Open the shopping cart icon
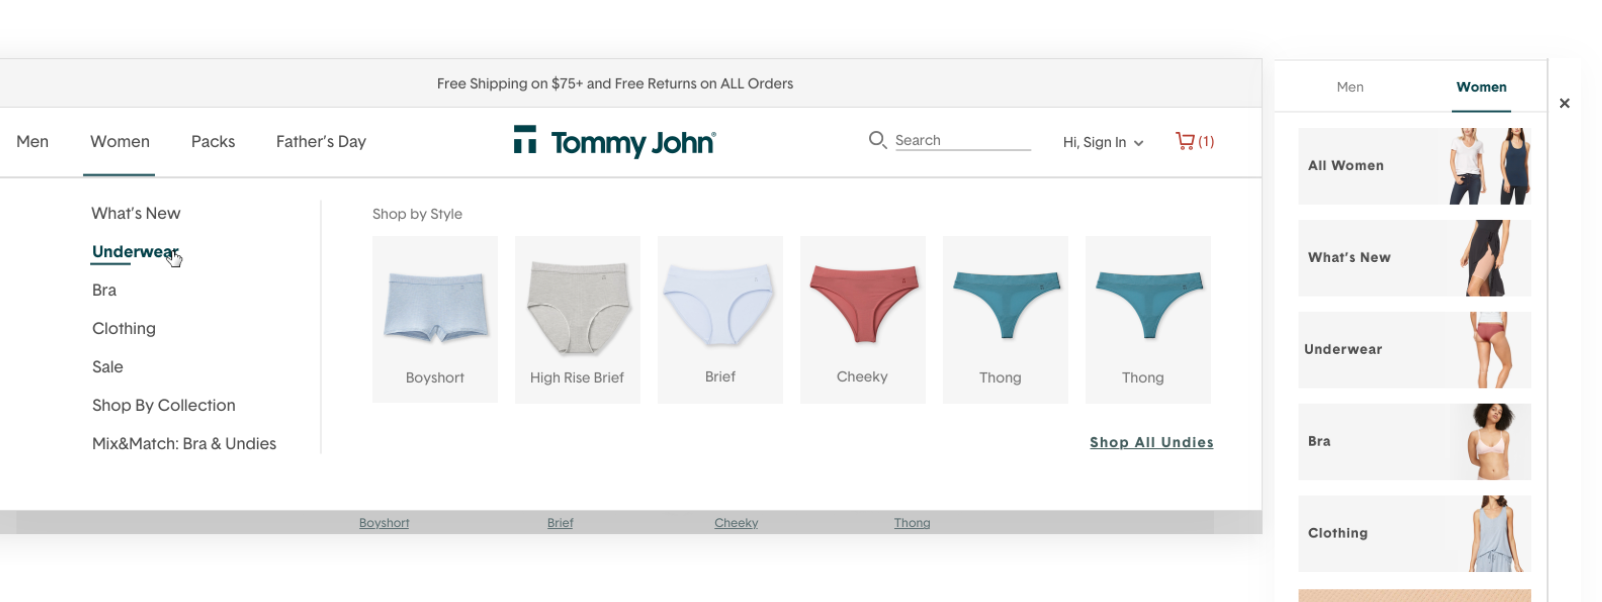The height and width of the screenshot is (602, 1602). tap(1185, 141)
